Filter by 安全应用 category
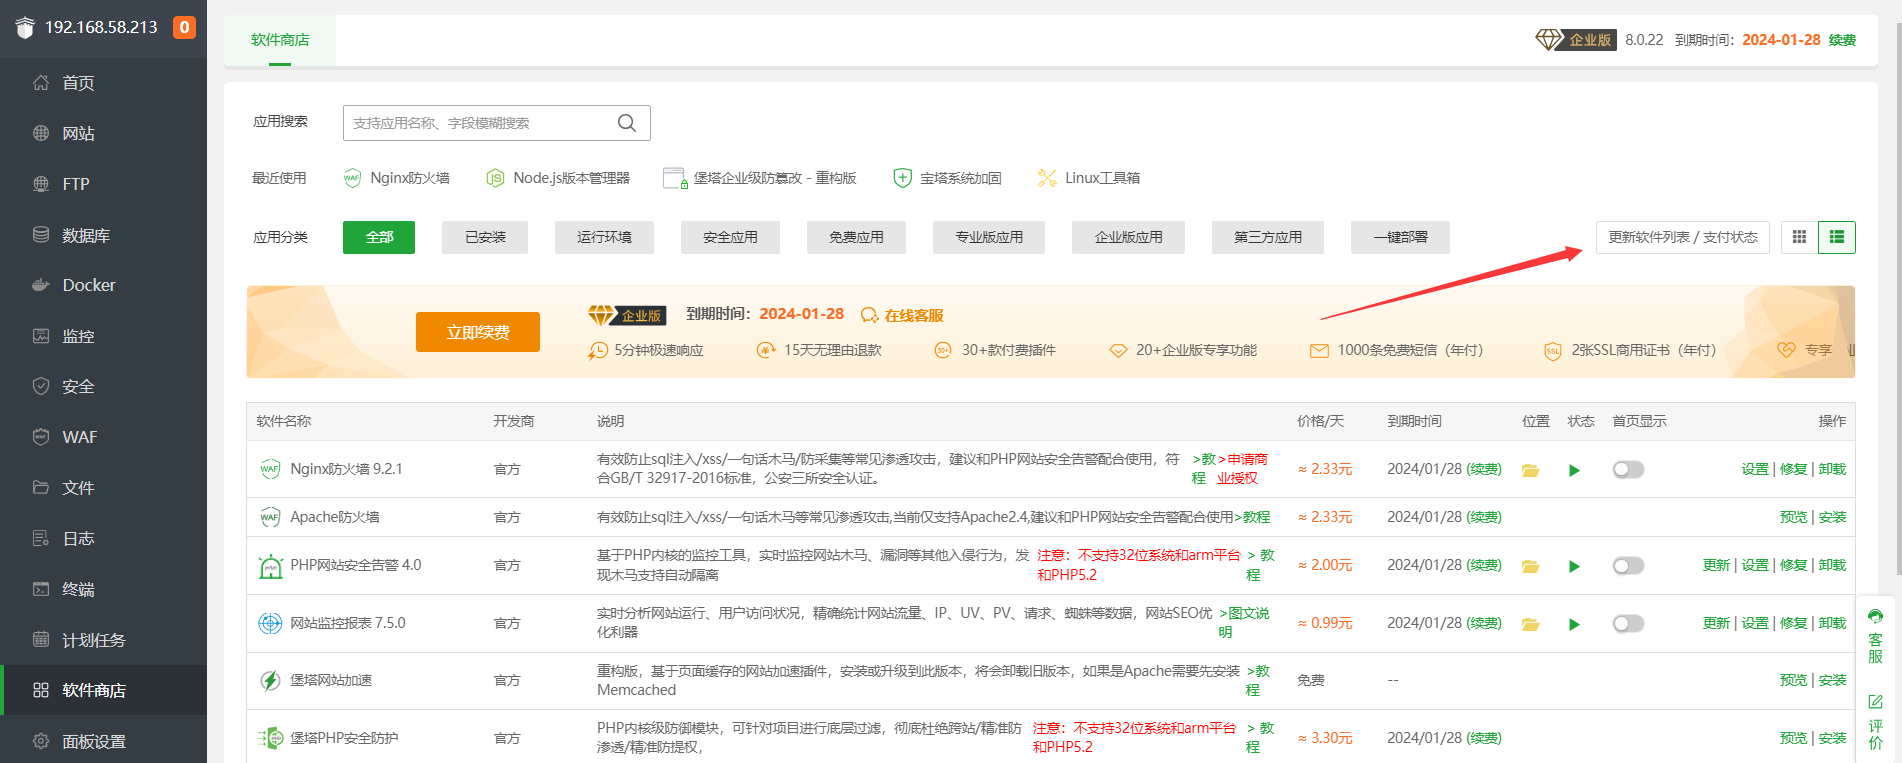Image resolution: width=1902 pixels, height=763 pixels. pyautogui.click(x=730, y=237)
